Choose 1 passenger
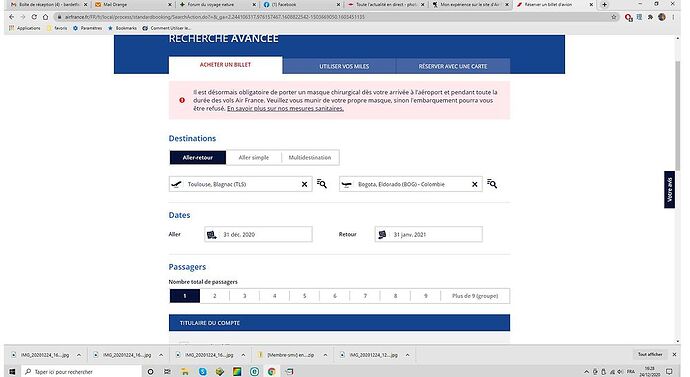This screenshot has width=690, height=377. (185, 296)
